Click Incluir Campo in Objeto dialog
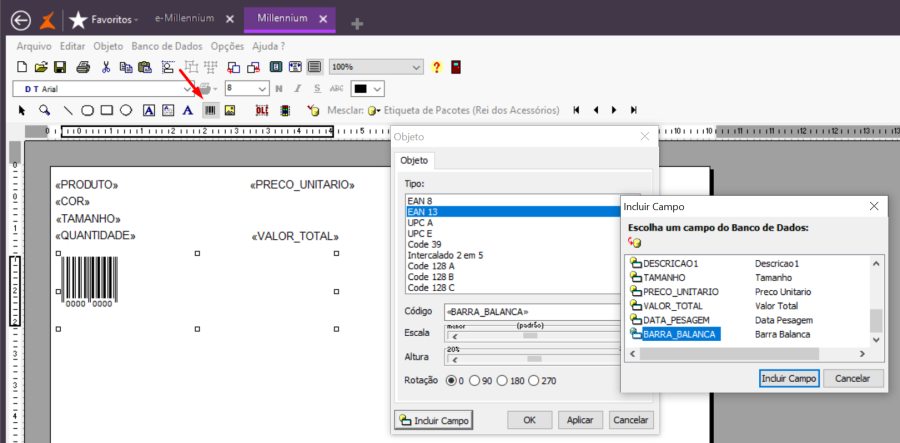 click(434, 420)
